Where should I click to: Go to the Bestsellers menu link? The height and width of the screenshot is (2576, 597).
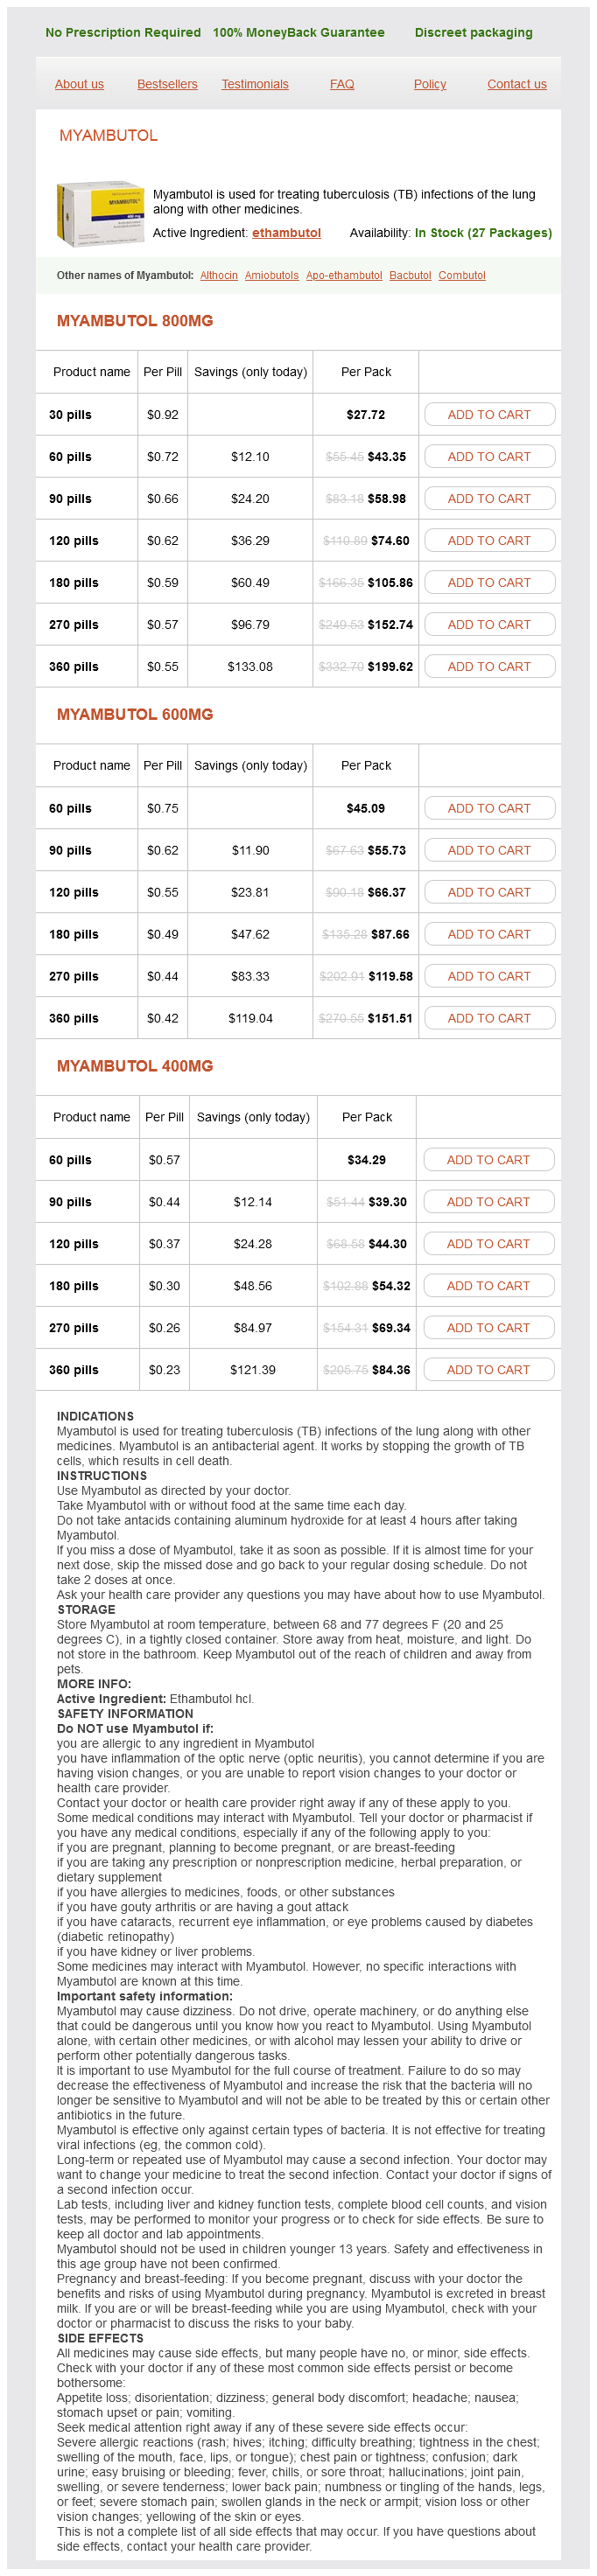[167, 84]
